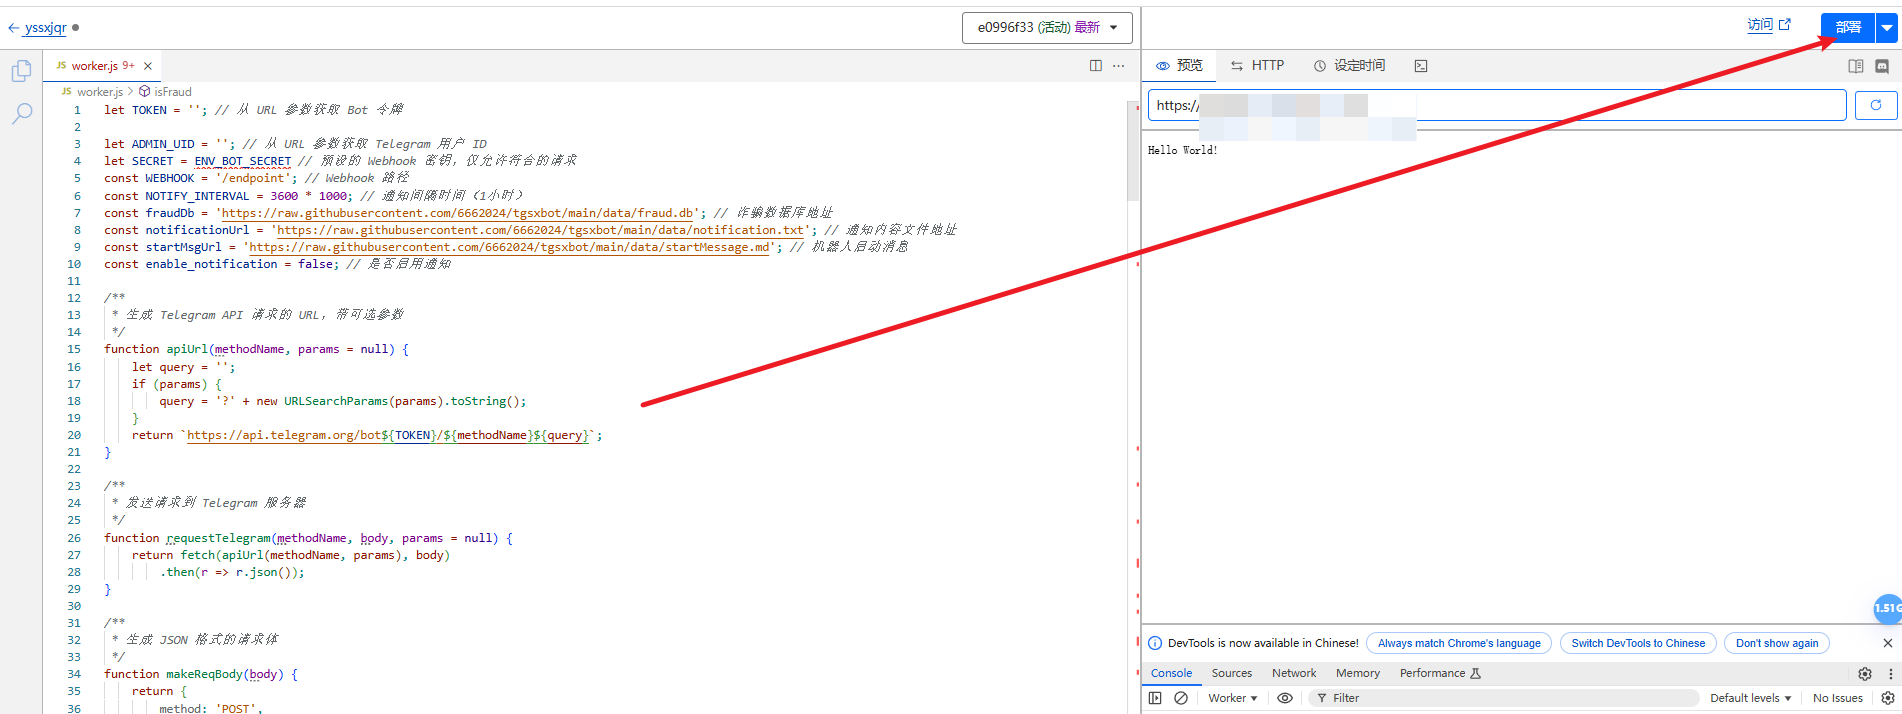Open console settings gear near No Issues
Image resolution: width=1902 pixels, height=714 pixels.
point(1888,698)
